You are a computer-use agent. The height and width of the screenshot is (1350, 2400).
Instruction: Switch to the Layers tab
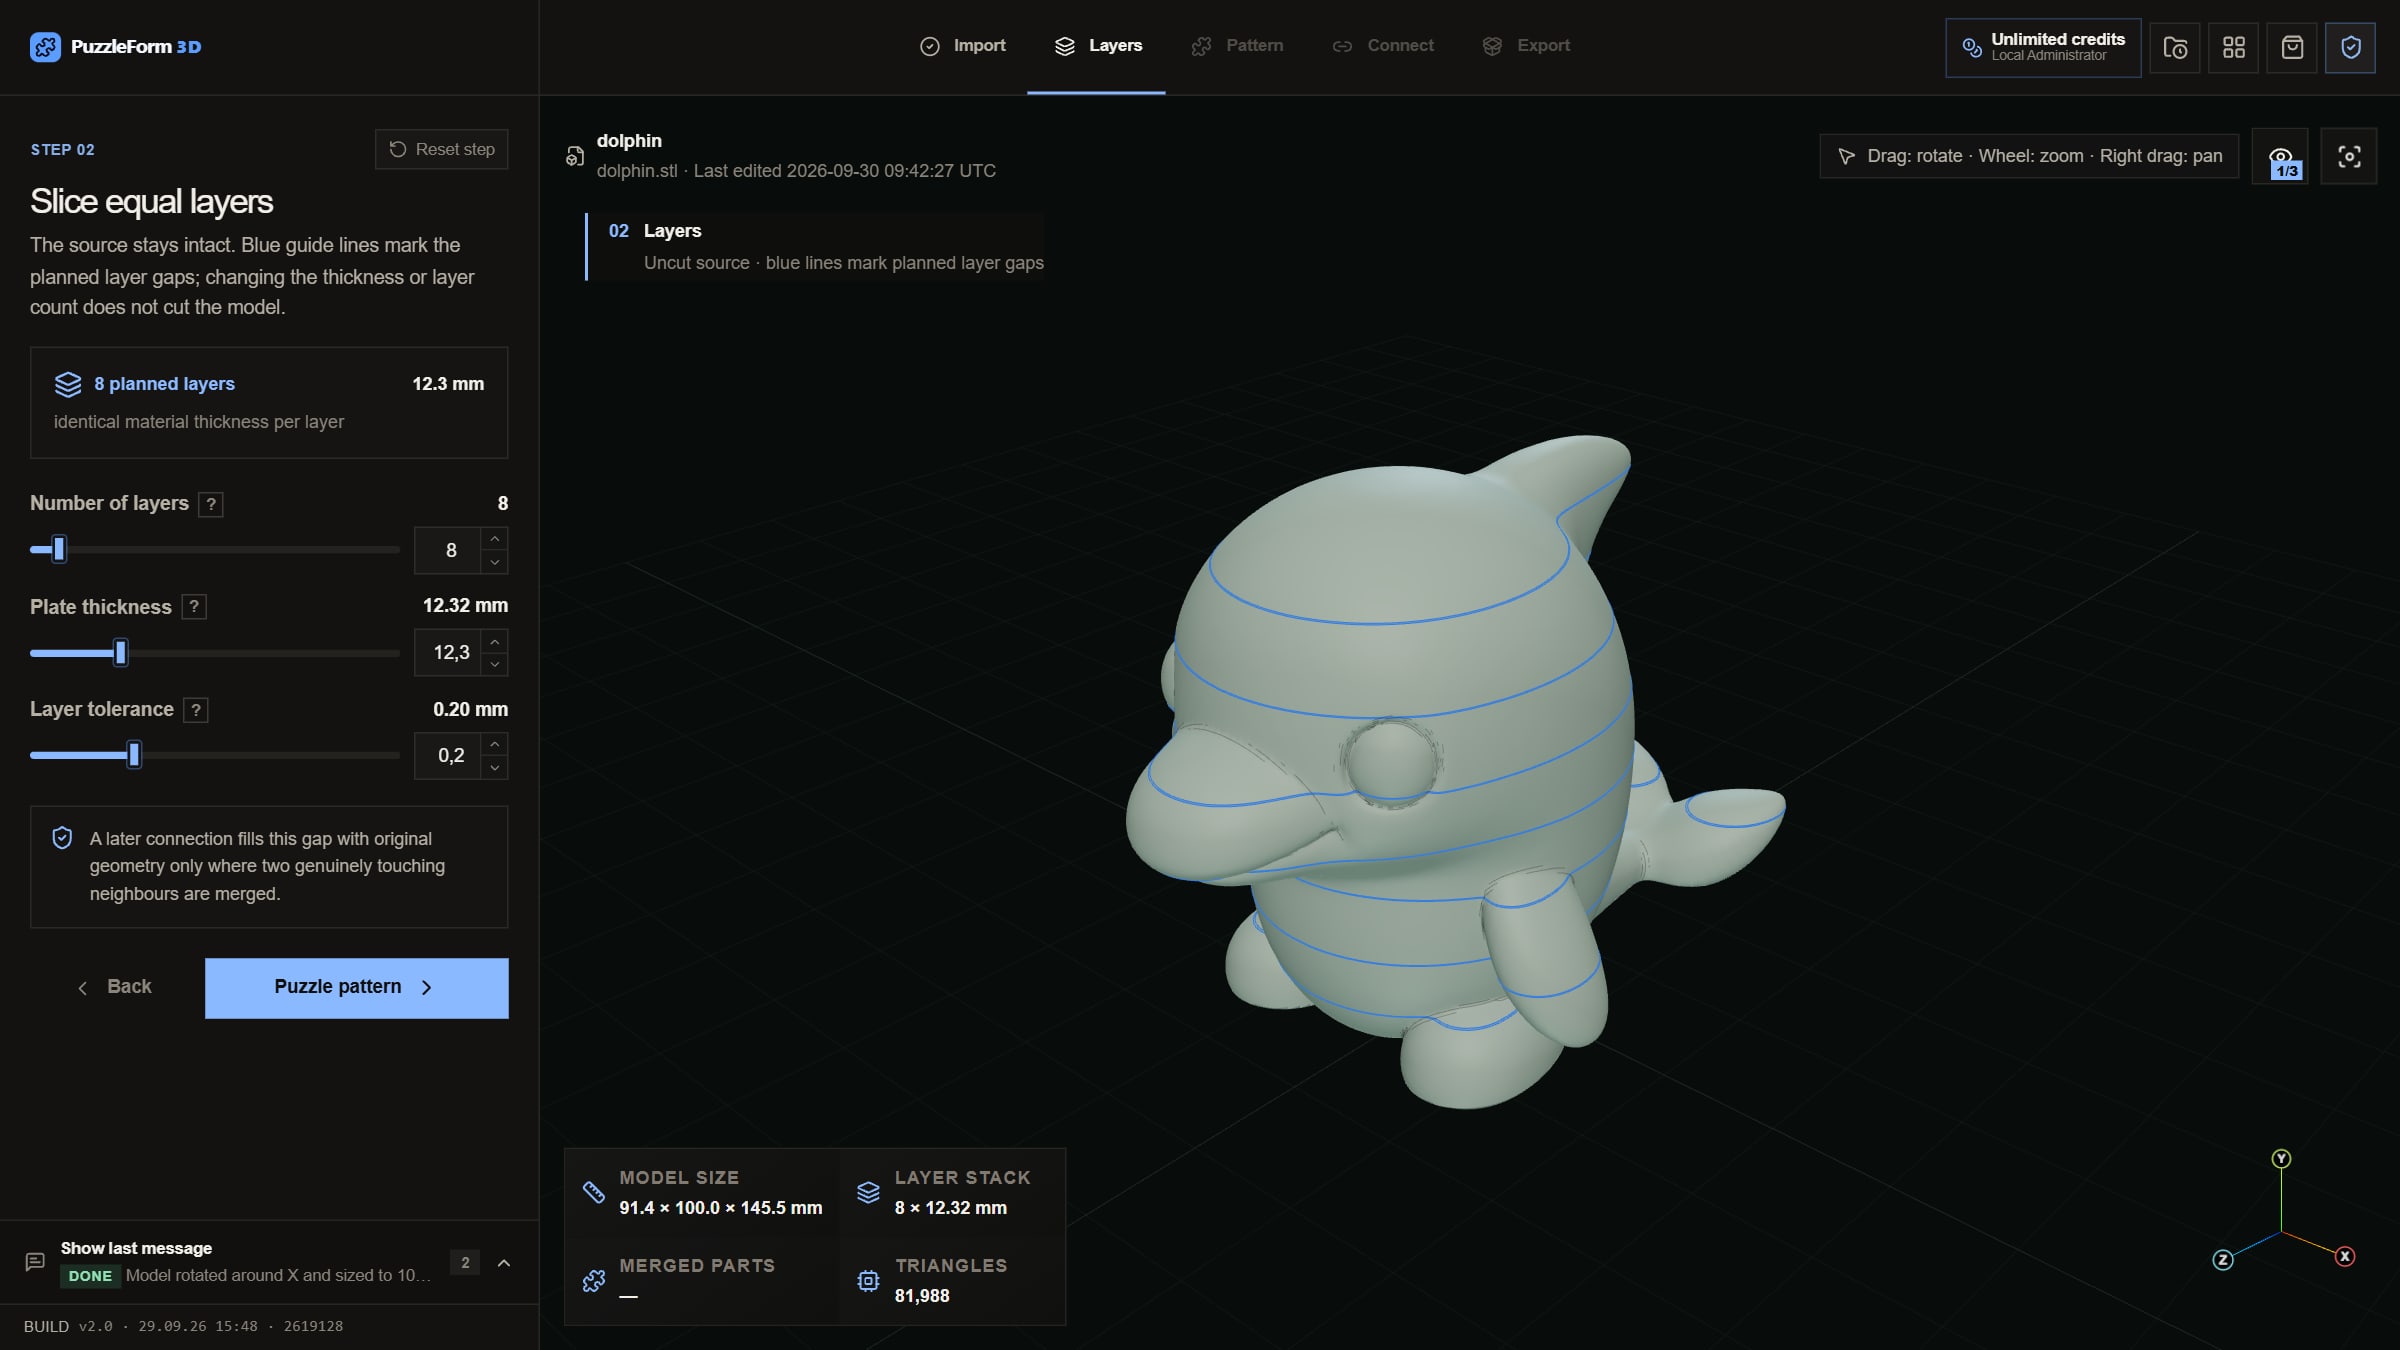pos(1097,46)
